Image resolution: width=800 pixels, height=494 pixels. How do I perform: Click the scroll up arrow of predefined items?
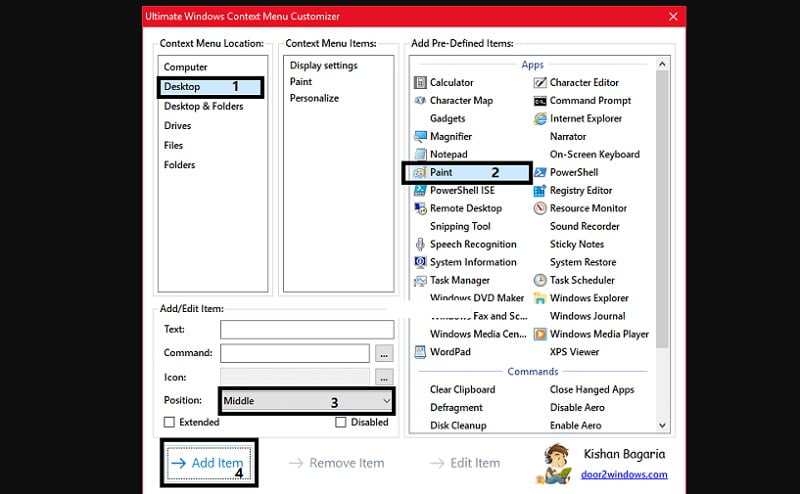click(662, 64)
